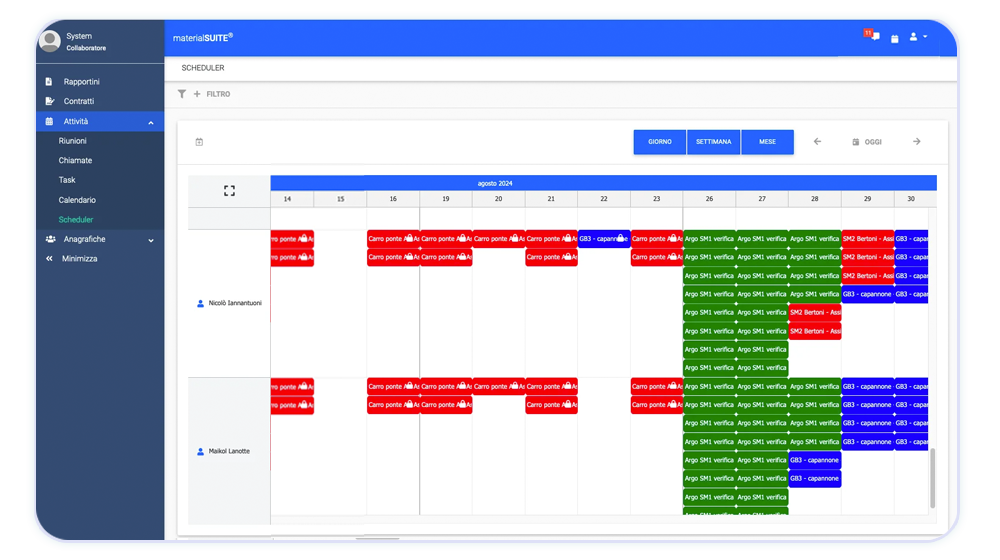Image resolution: width=1000 pixels, height=560 pixels.
Task: Minimize the sidebar with Minimizza
Action: pos(79,259)
